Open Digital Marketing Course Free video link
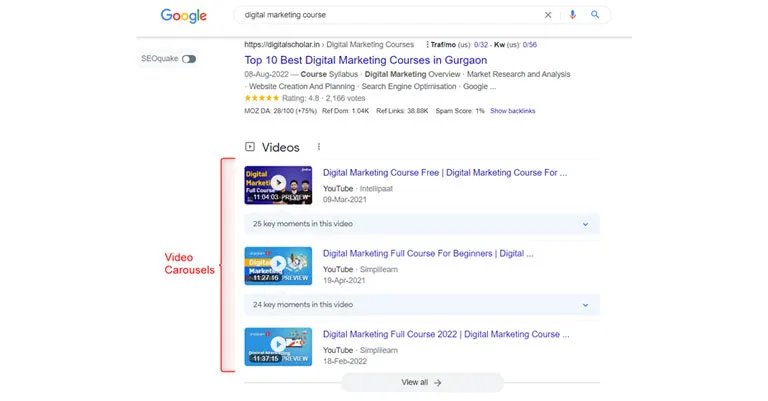The height and width of the screenshot is (401, 768). point(445,173)
